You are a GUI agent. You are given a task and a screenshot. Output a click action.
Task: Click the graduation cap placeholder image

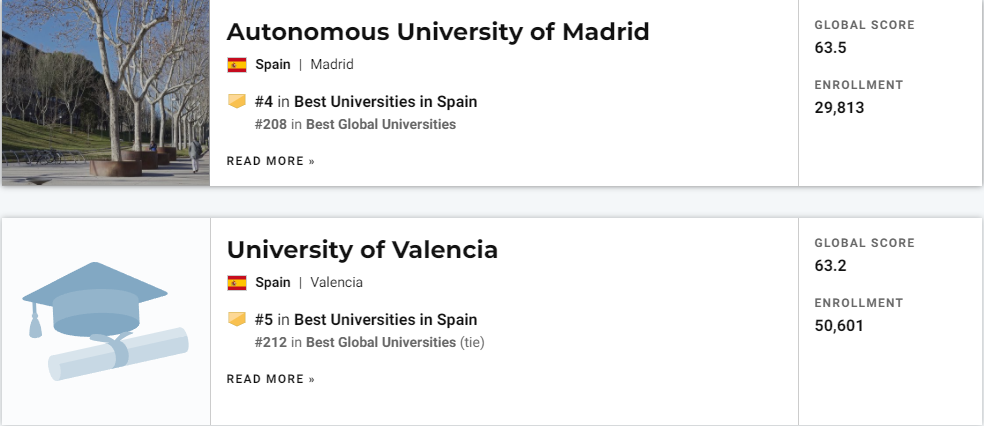105,321
